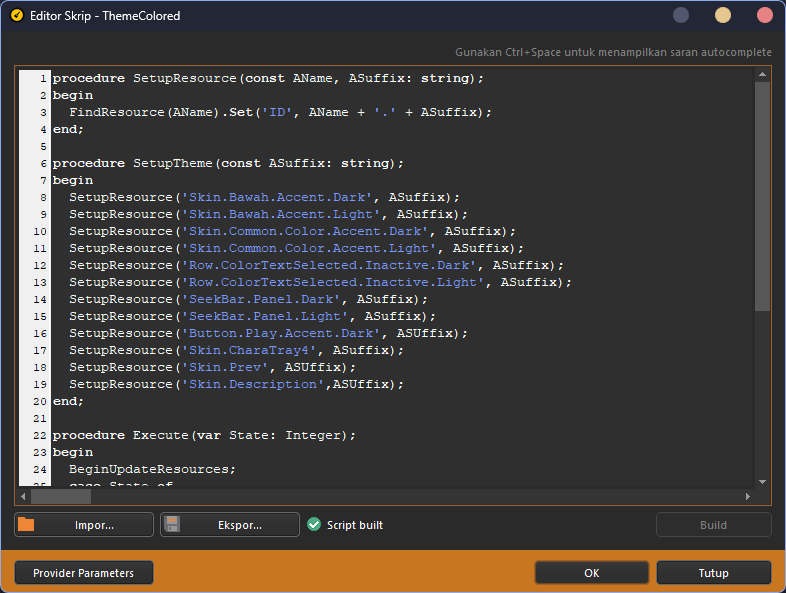The image size is (786, 593).
Task: Close the editor with the red circle button
Action: (x=765, y=15)
